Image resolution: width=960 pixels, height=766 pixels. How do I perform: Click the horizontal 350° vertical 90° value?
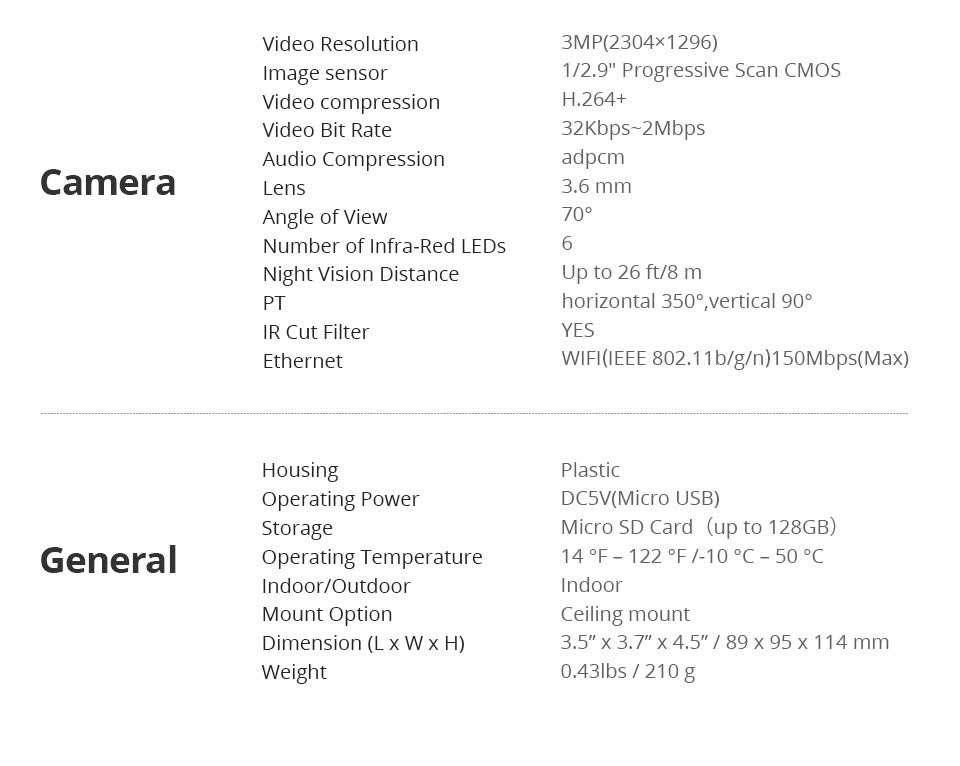tap(686, 301)
